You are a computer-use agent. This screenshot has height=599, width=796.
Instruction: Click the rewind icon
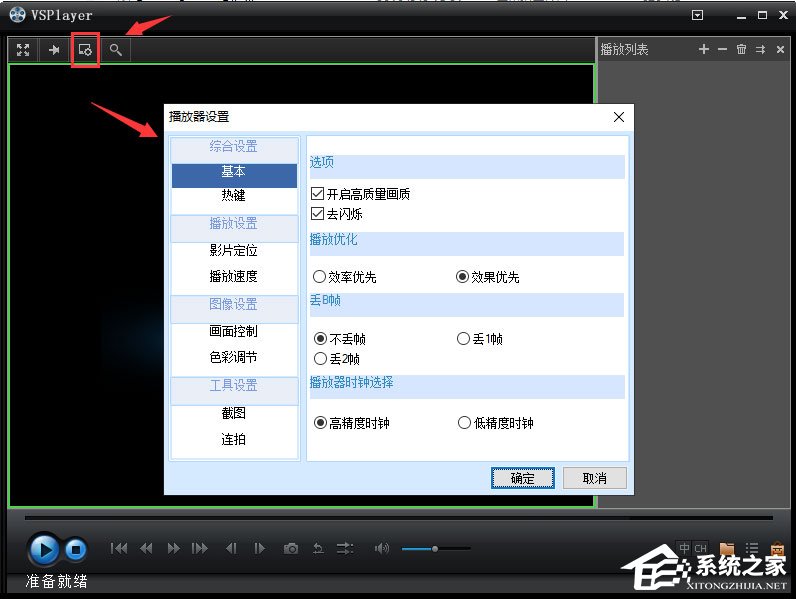pyautogui.click(x=146, y=548)
